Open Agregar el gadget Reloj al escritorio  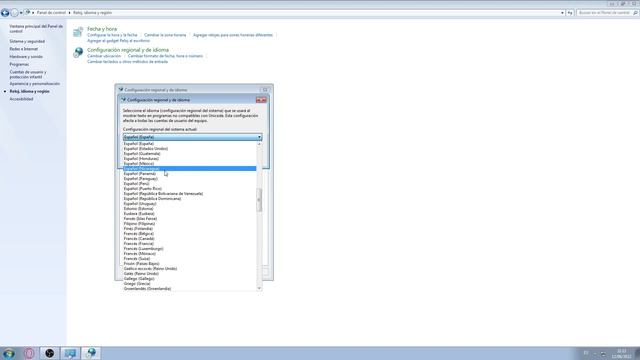[x=118, y=41]
